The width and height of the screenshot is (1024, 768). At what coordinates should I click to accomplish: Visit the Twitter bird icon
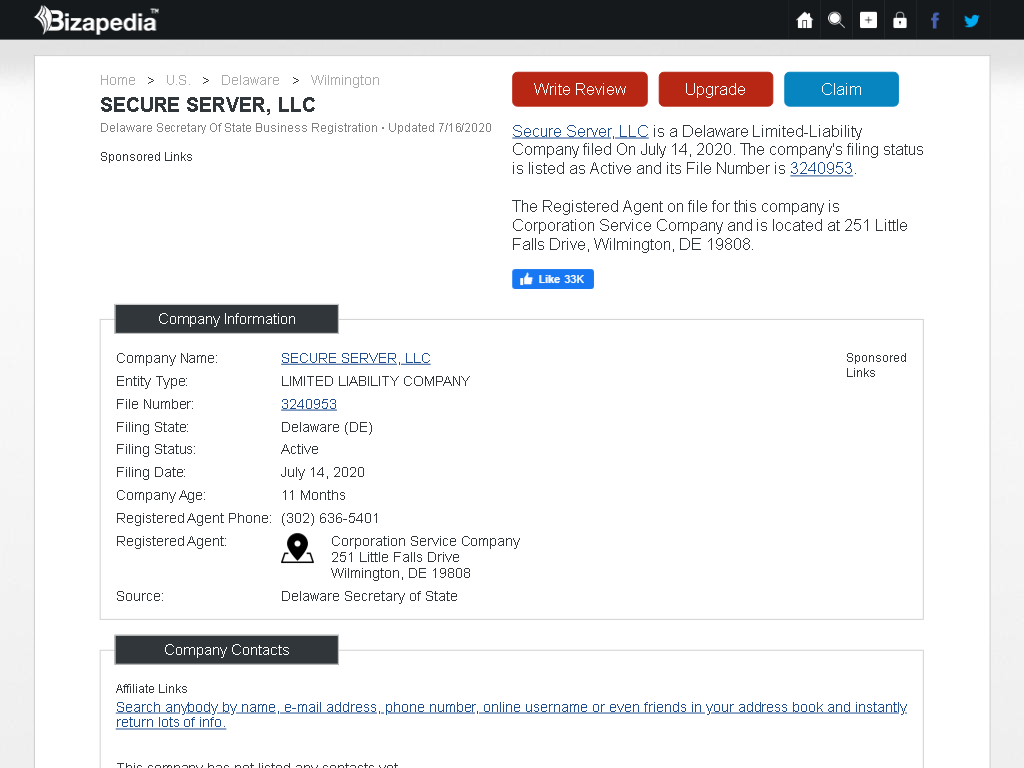coord(972,20)
